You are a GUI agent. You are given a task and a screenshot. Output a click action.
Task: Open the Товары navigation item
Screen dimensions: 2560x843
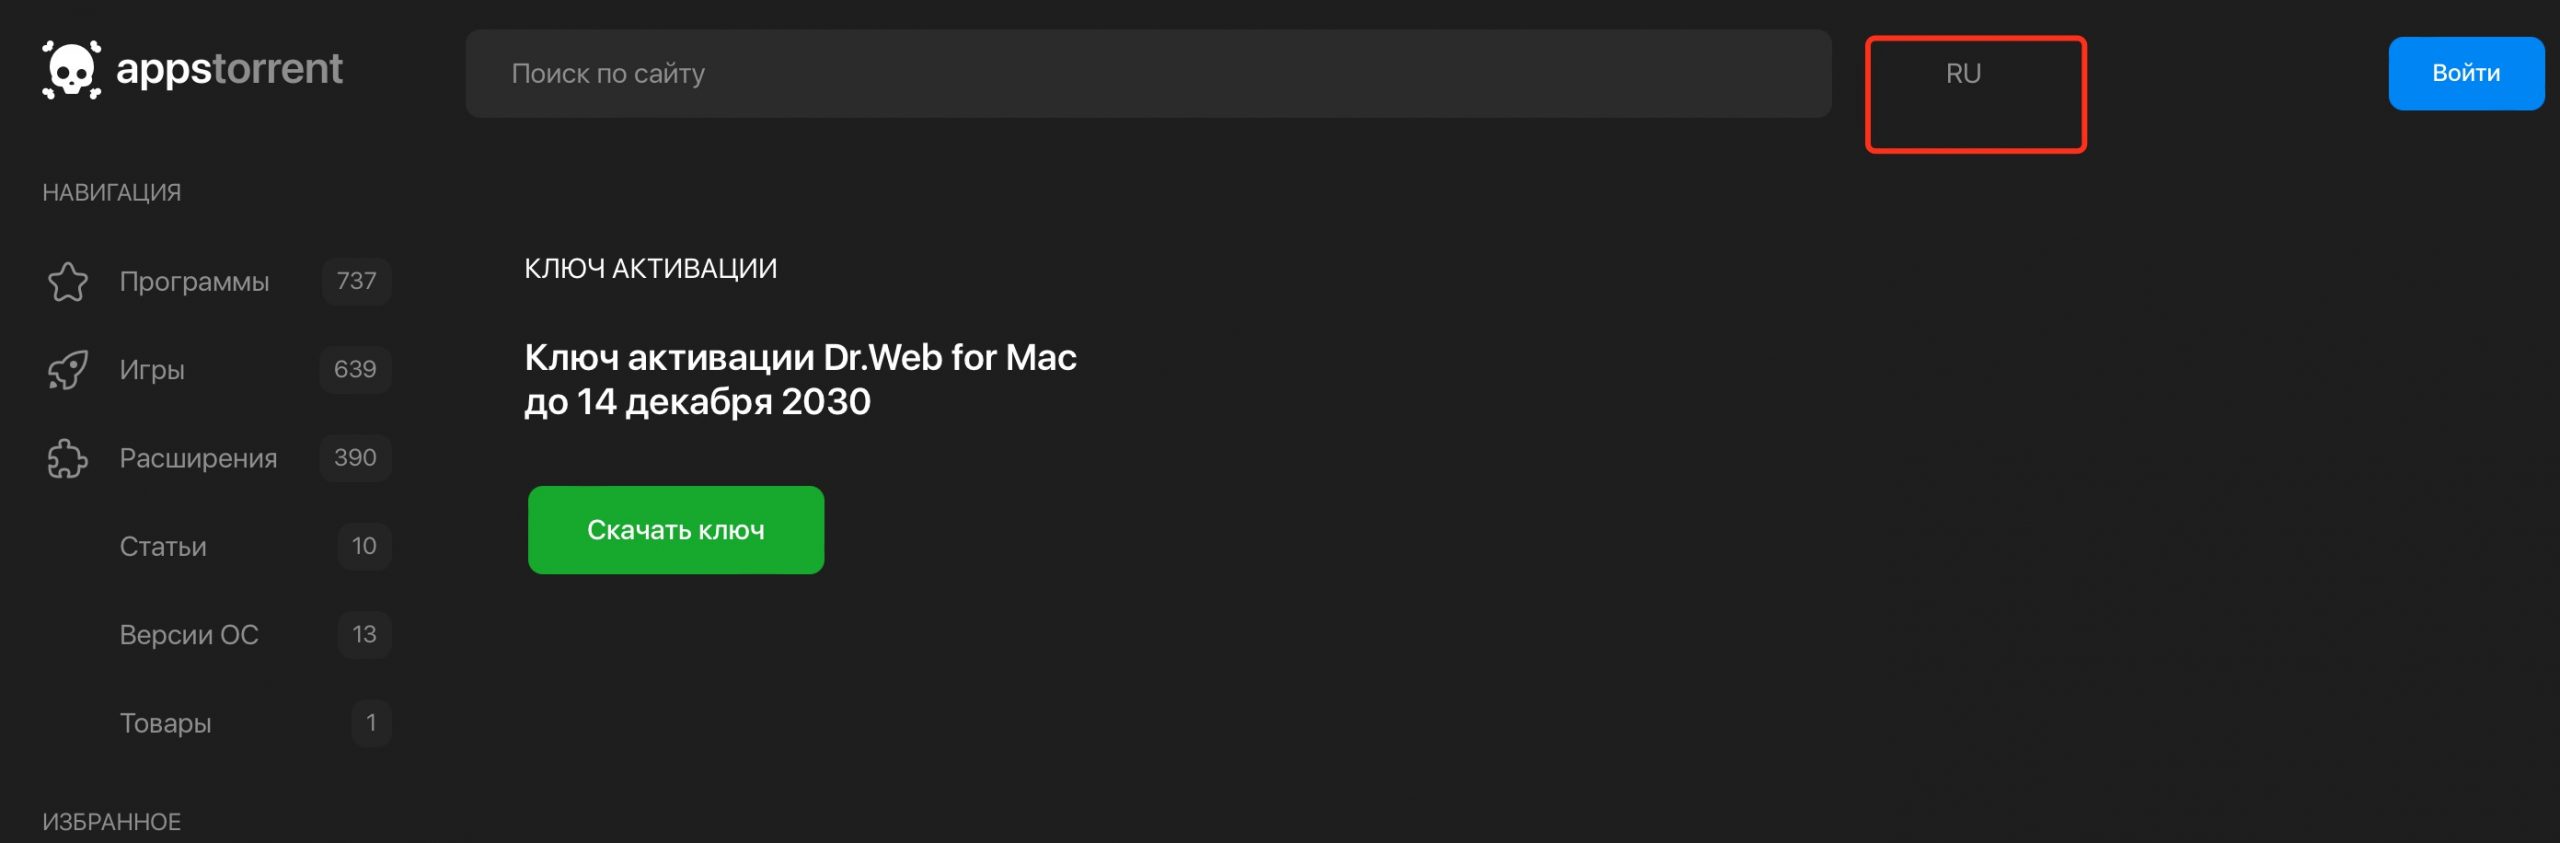tap(165, 722)
